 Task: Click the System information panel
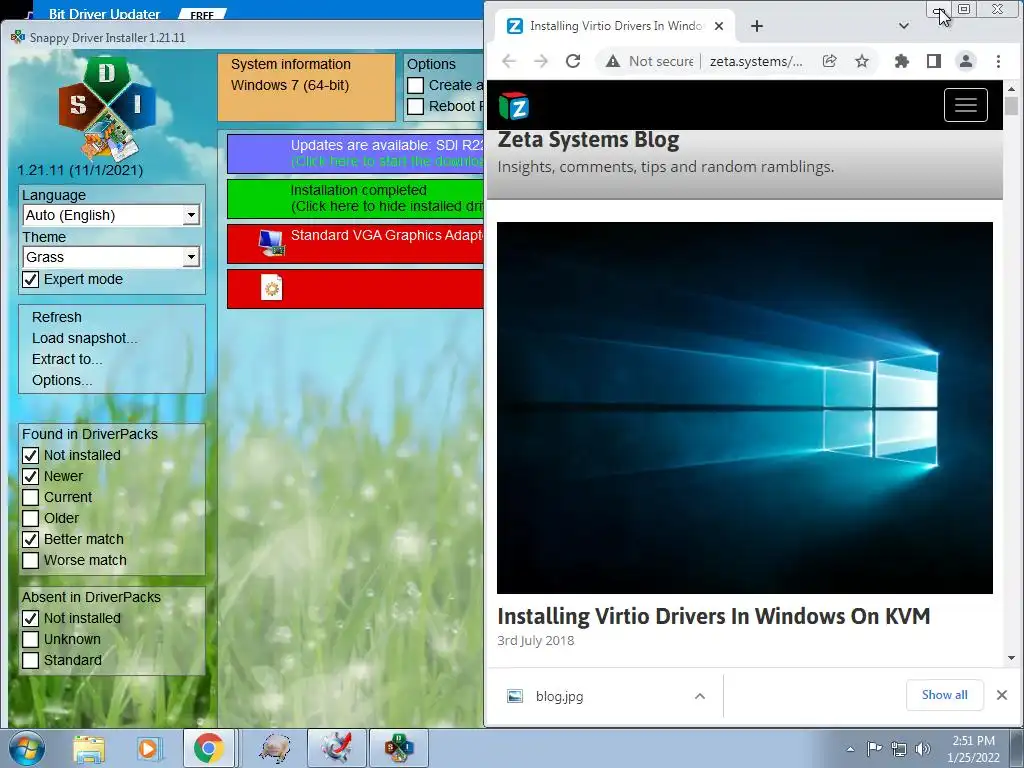pos(306,88)
